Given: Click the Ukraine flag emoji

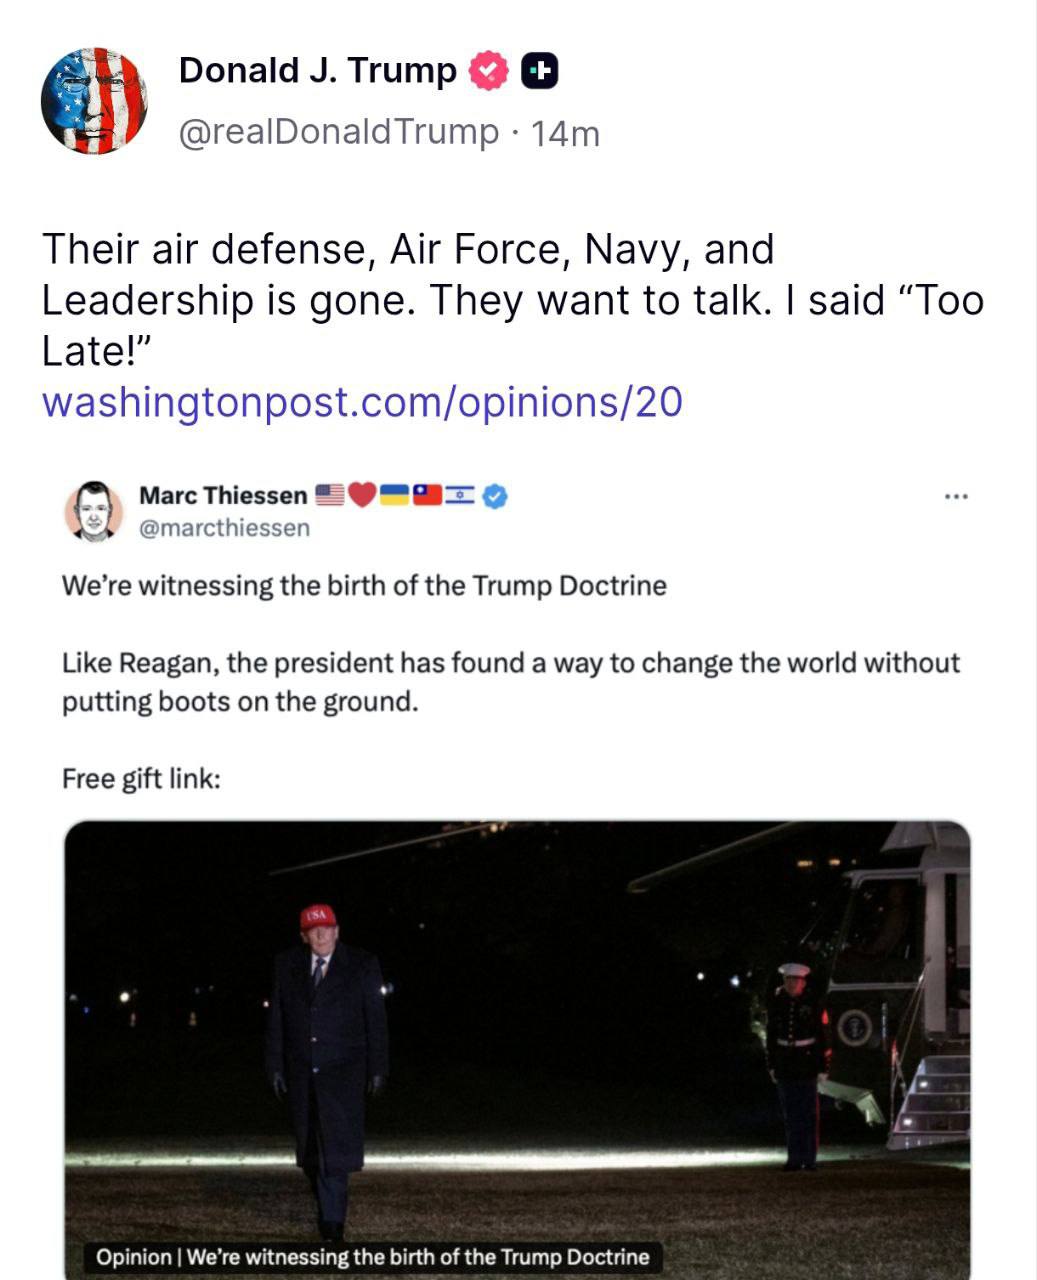Looking at the screenshot, I should pos(395,495).
